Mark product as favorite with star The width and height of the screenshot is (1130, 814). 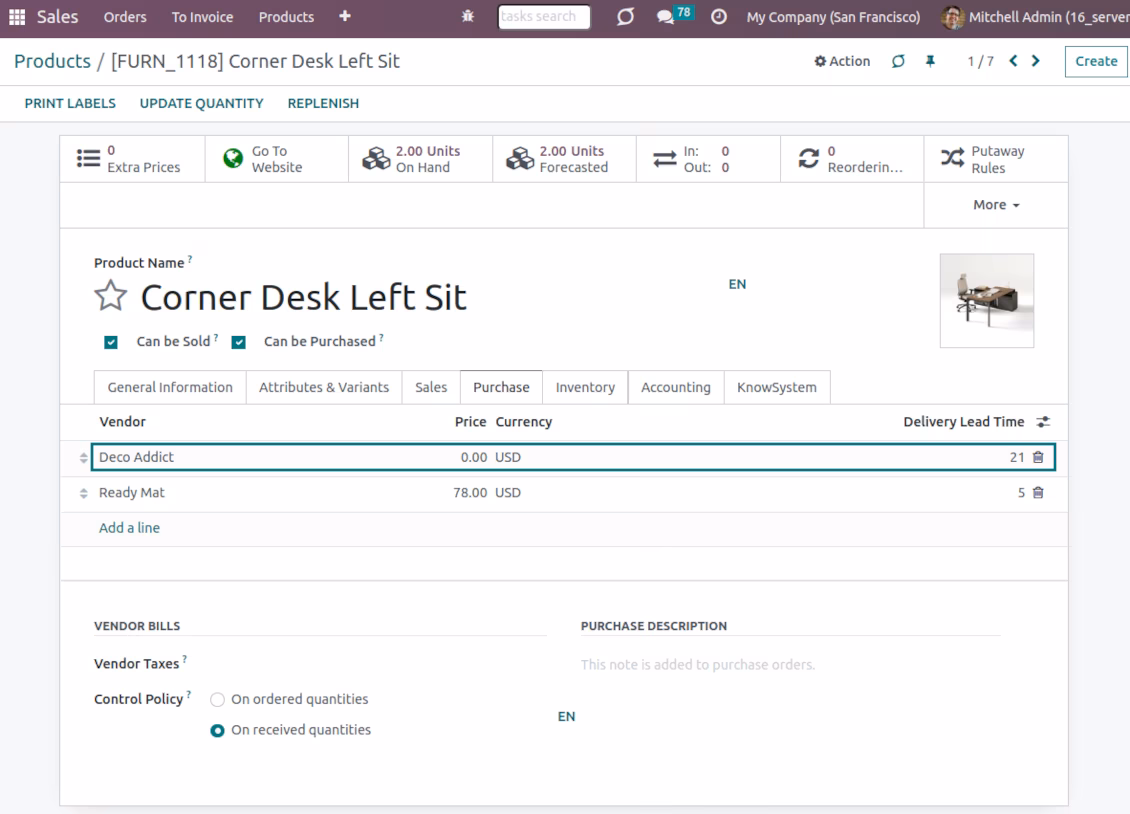pyautogui.click(x=110, y=296)
